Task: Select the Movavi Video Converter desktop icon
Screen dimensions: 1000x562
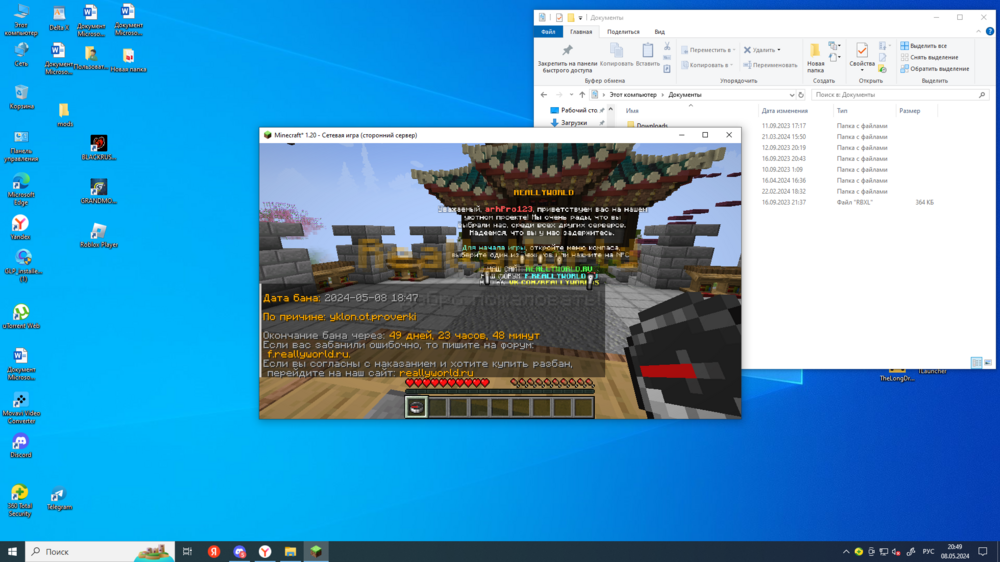Action: pyautogui.click(x=21, y=408)
